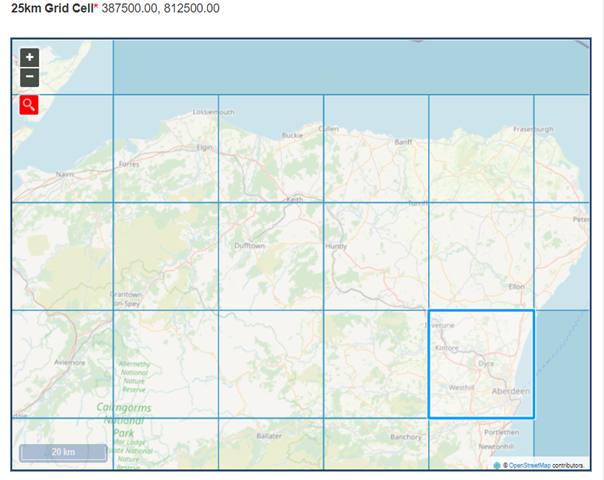Viewport: 604px width, 480px height.
Task: Zoom in on the map
Action: 29,58
